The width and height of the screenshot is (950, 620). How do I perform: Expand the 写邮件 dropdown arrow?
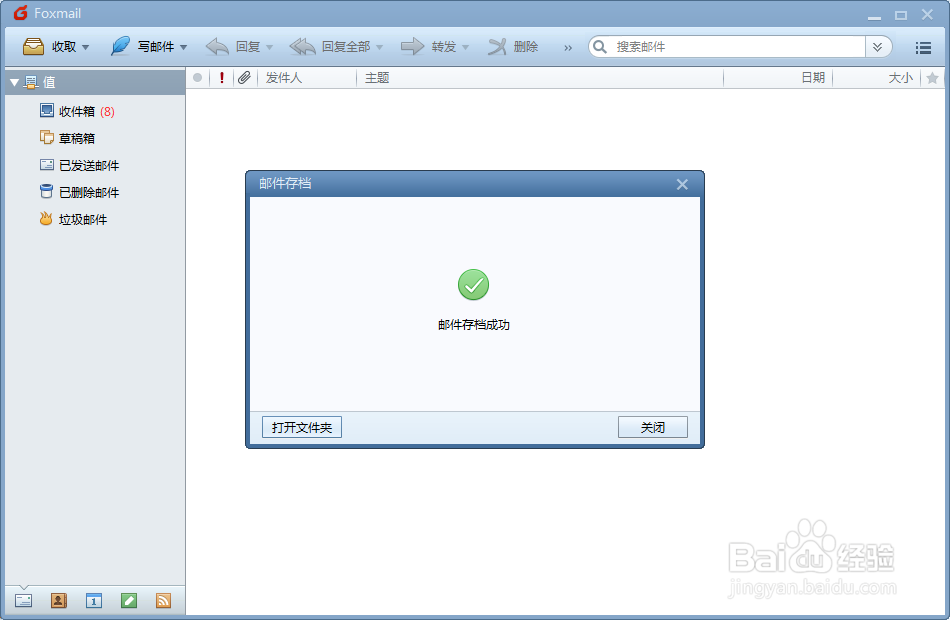[x=184, y=47]
